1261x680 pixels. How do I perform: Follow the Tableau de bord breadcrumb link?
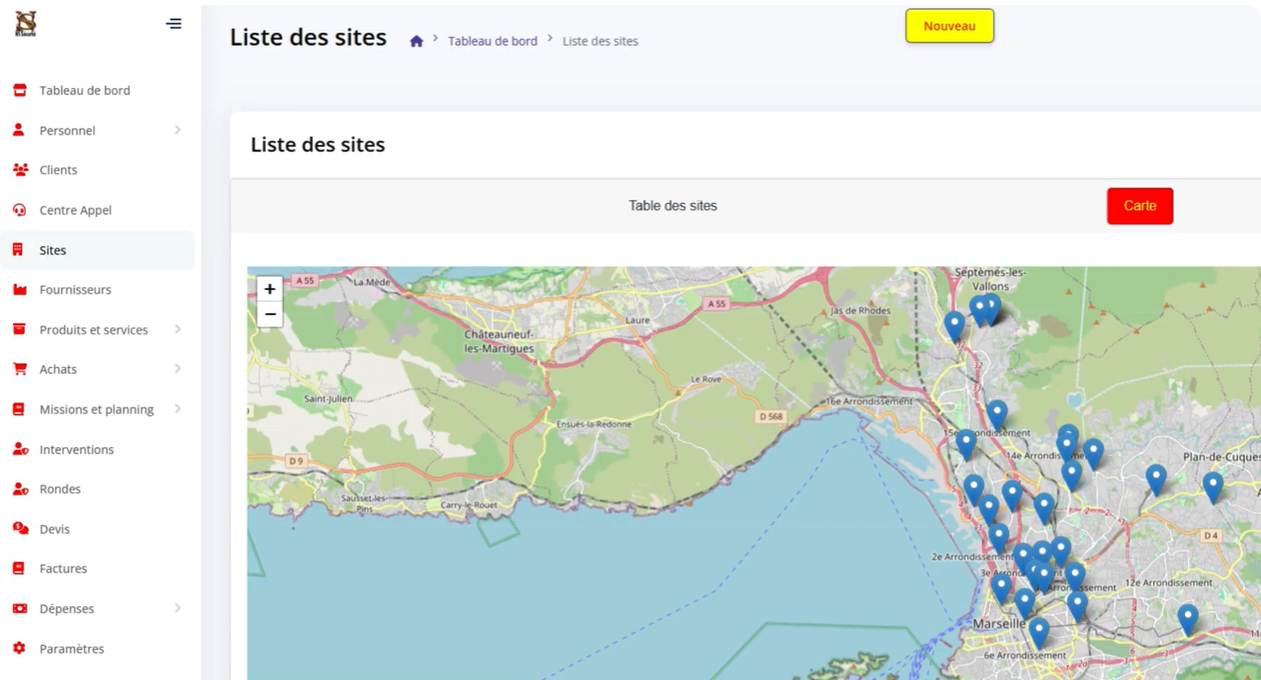[492, 41]
